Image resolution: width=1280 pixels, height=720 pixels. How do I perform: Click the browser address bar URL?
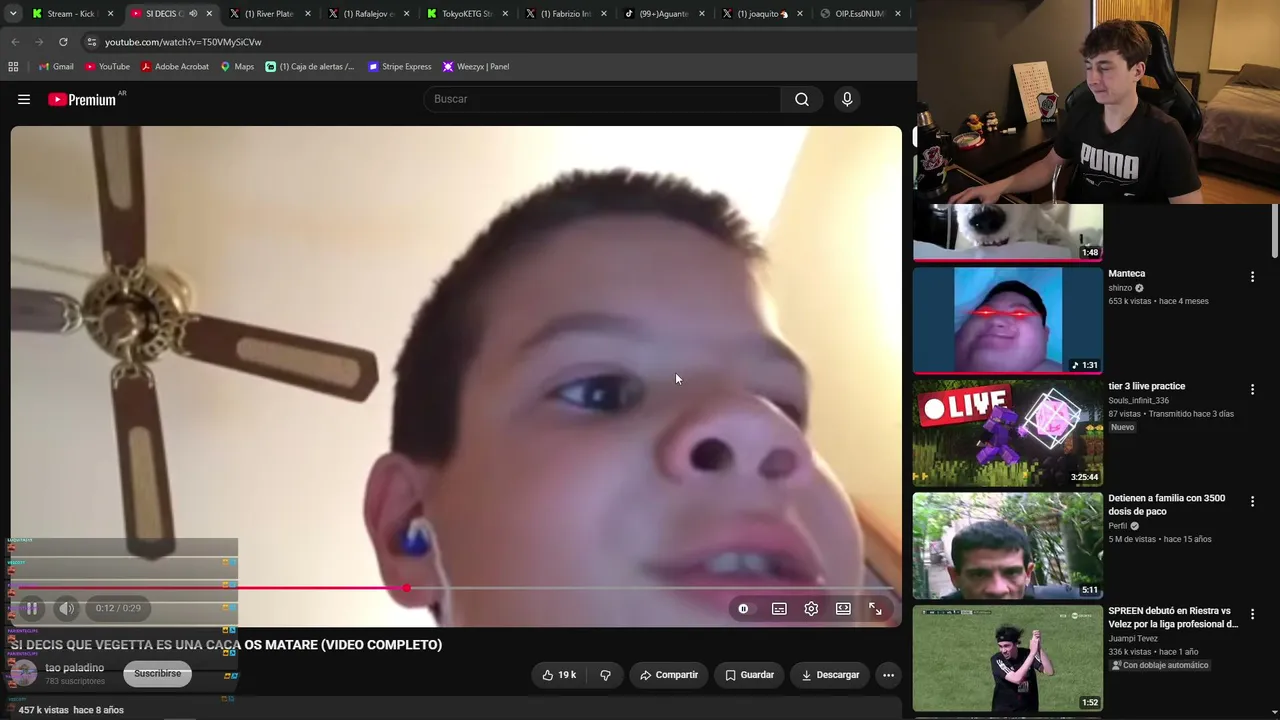pos(183,42)
